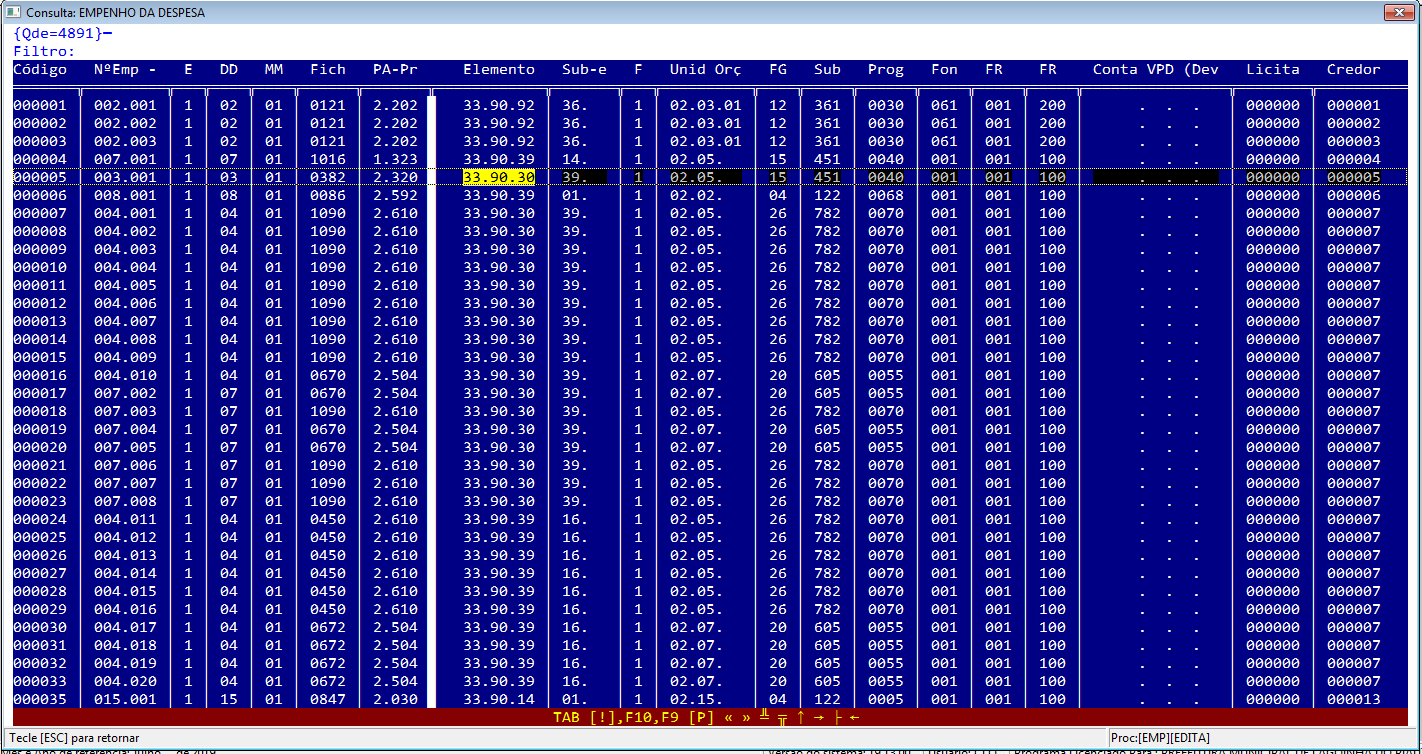Click Fich value 0086 in row 000006
The width and height of the screenshot is (1422, 754).
coord(328,196)
